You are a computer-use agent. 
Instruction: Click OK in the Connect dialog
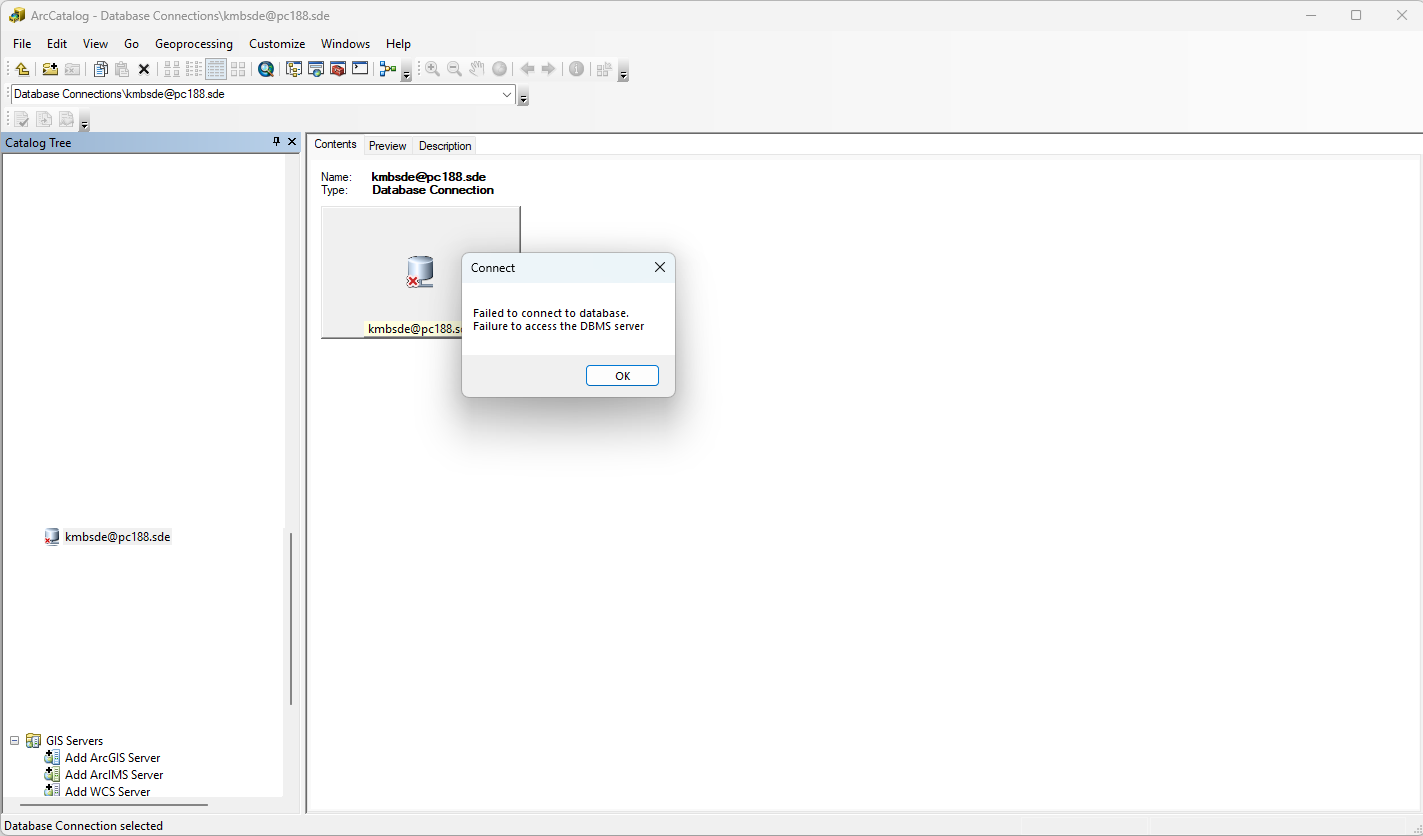(x=622, y=376)
